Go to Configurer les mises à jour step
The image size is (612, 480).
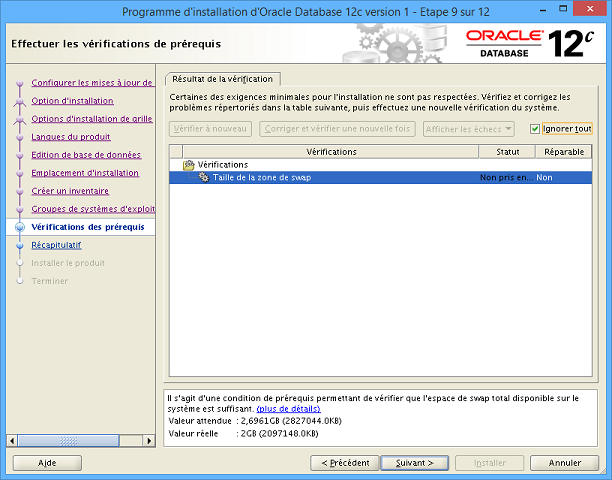pos(92,83)
